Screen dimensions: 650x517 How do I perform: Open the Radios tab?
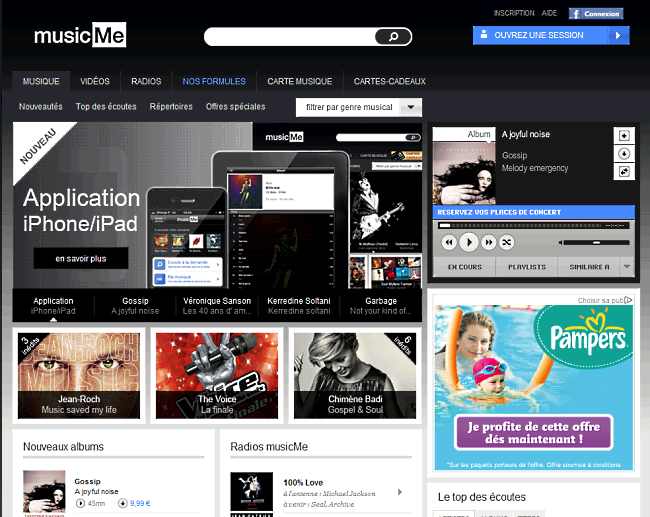(146, 81)
